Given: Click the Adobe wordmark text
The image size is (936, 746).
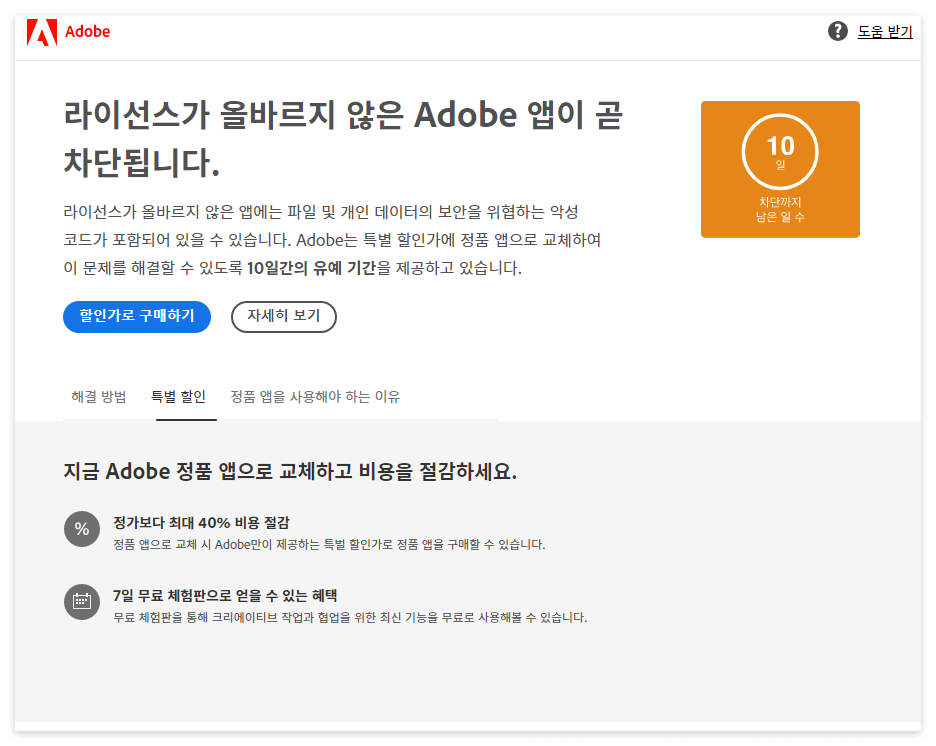Looking at the screenshot, I should pos(87,32).
